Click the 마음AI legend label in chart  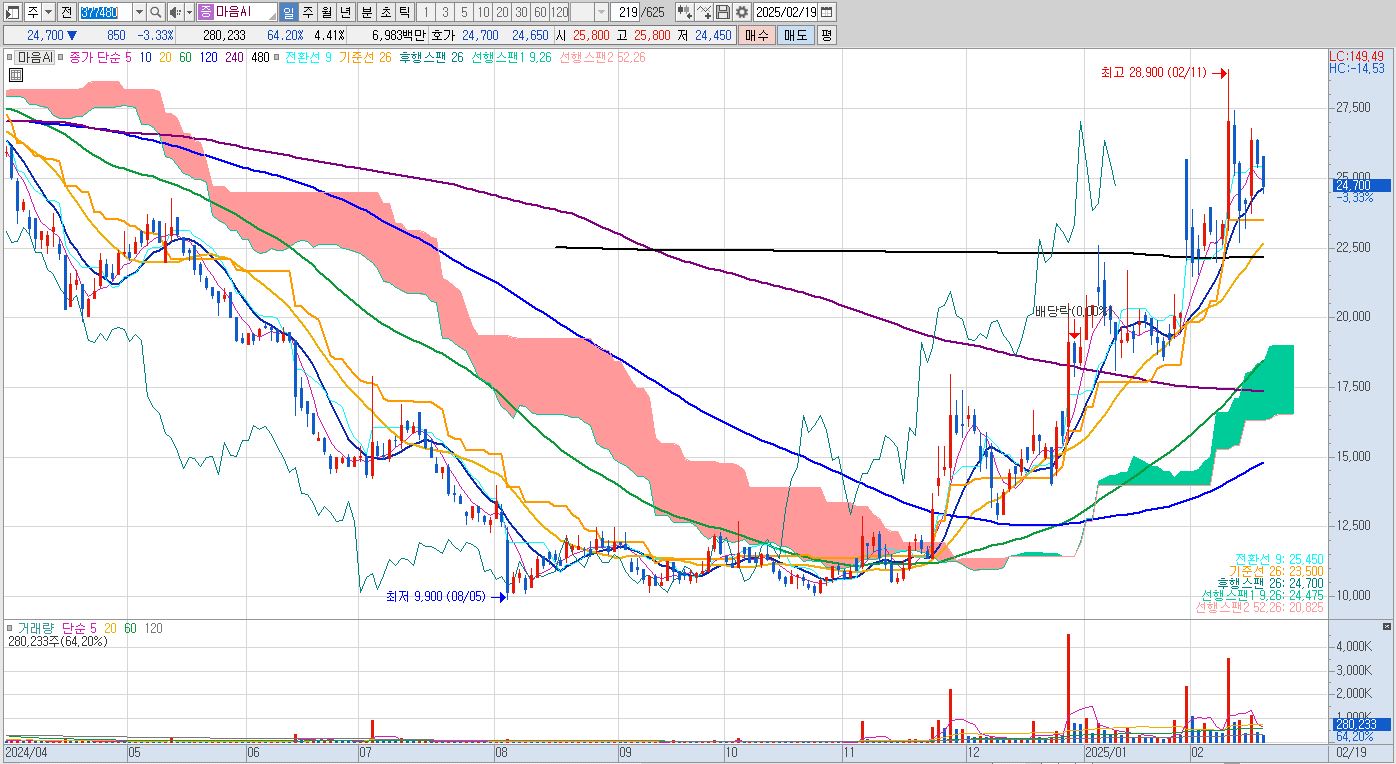pos(34,58)
